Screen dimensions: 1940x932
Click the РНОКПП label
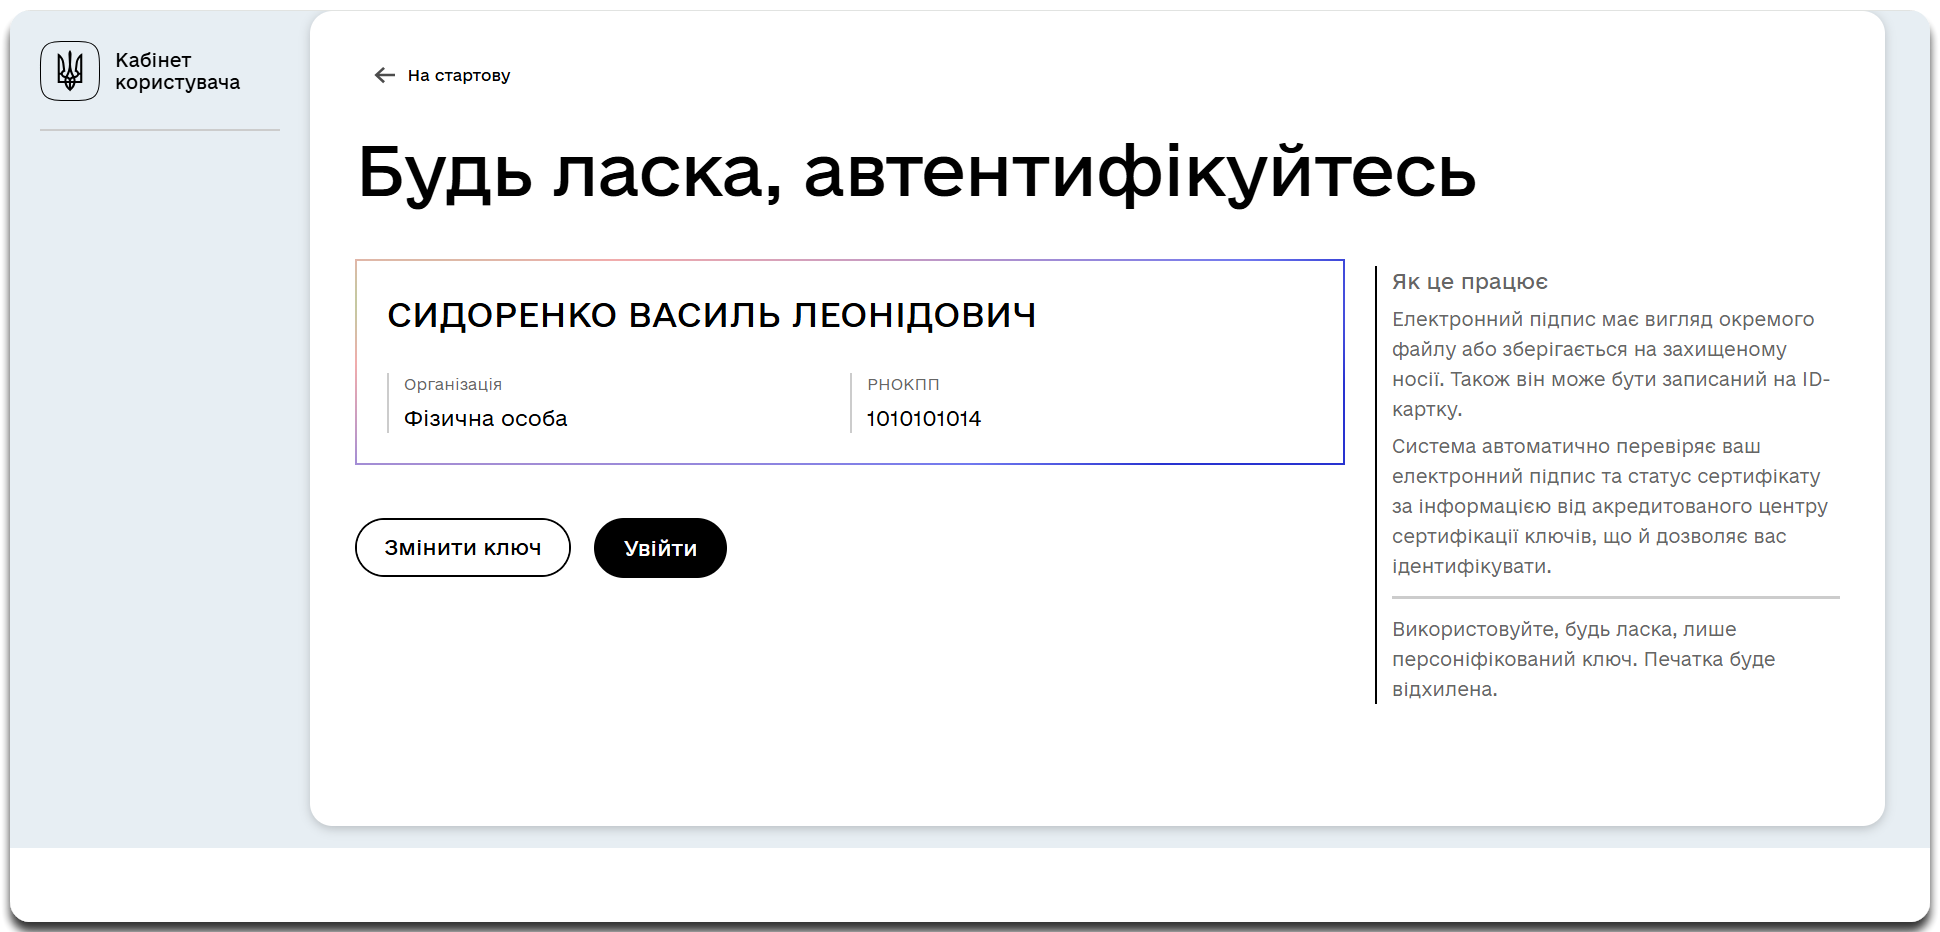(x=903, y=384)
